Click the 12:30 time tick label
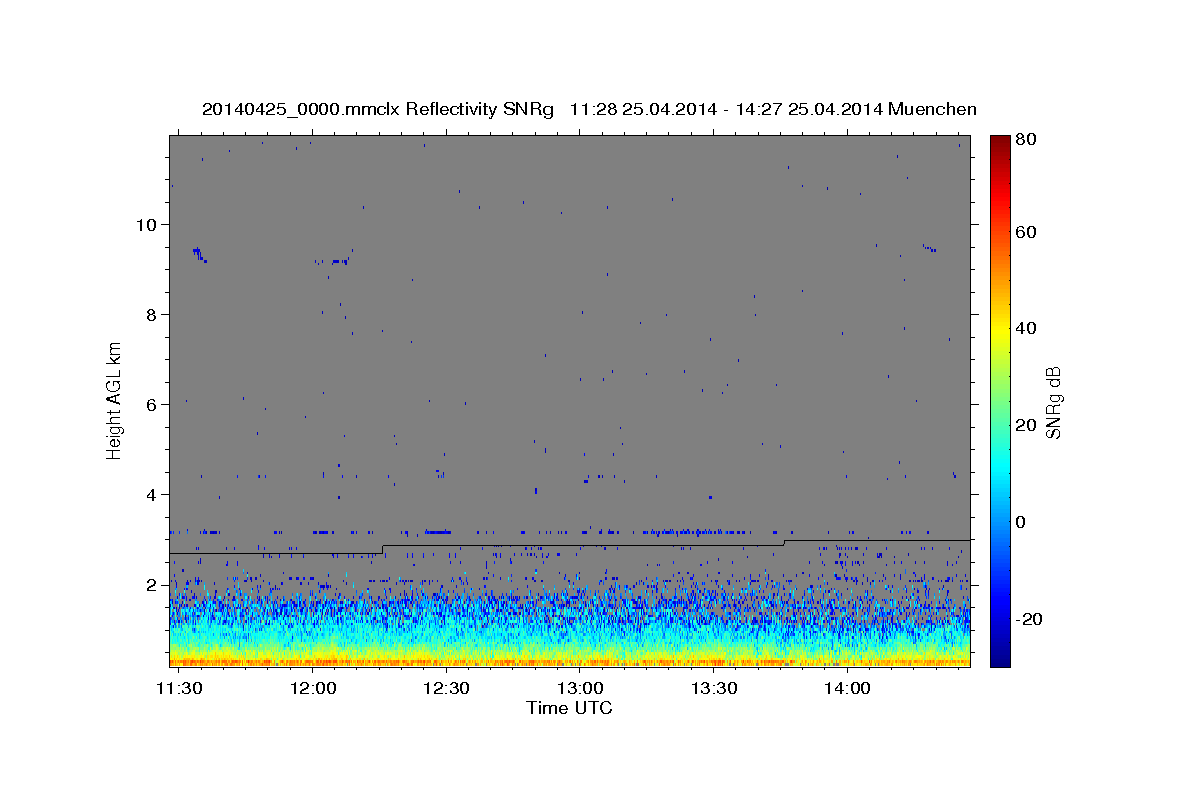 click(447, 689)
